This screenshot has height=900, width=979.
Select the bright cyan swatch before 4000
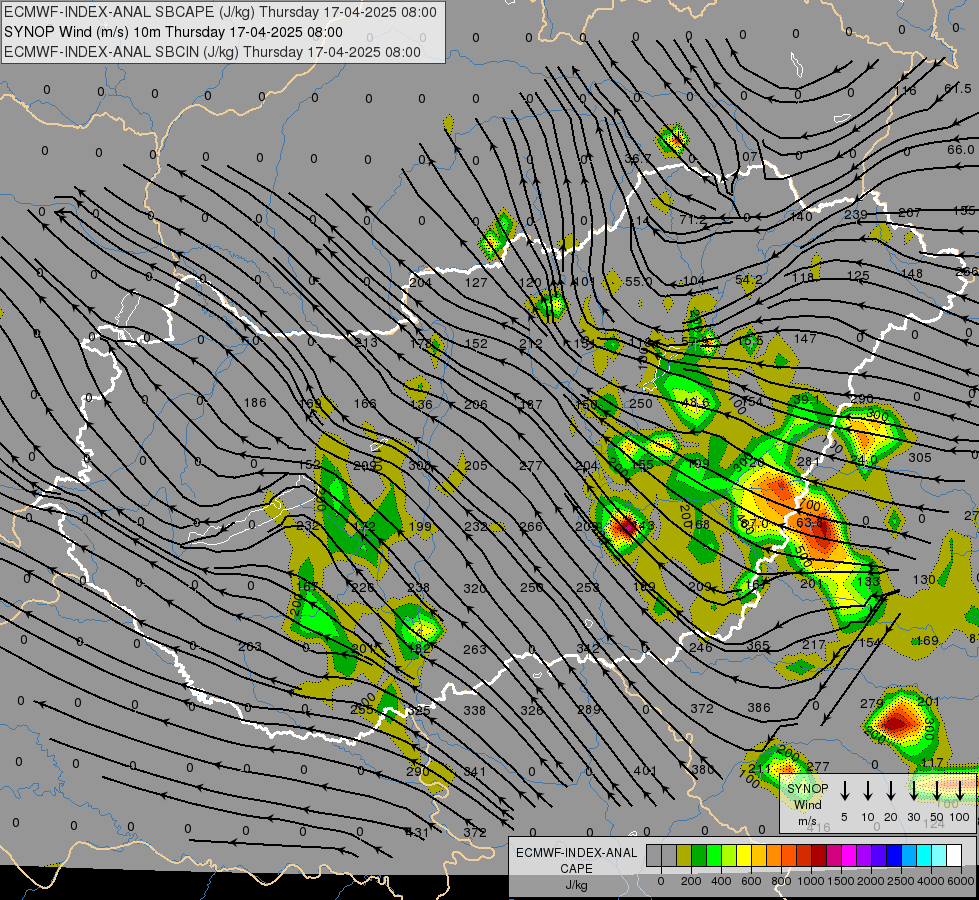923,856
